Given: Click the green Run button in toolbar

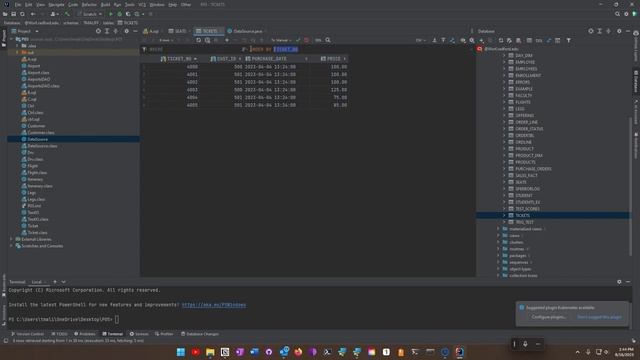Looking at the screenshot, I should [111, 14].
